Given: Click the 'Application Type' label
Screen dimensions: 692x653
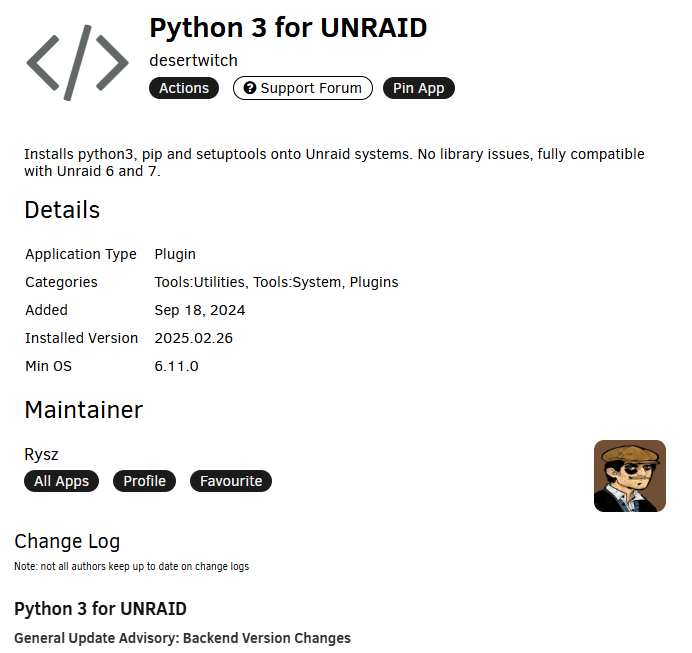Looking at the screenshot, I should pyautogui.click(x=81, y=255).
